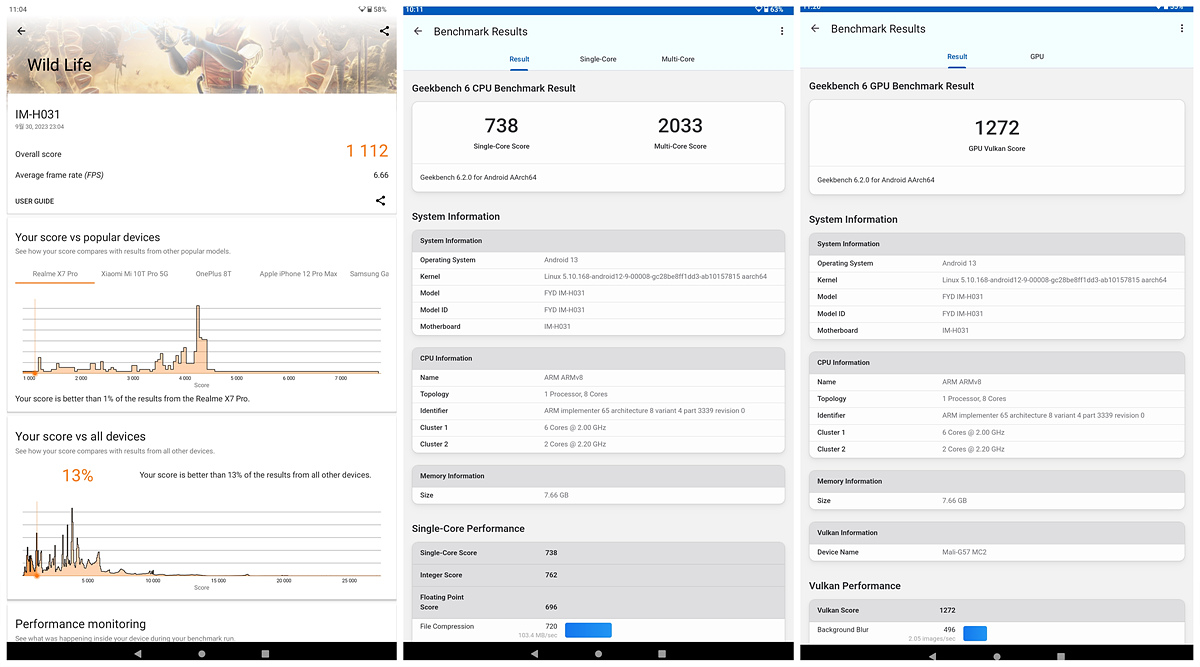
Task: Select the Realme X7 Pro comparison tab
Action: click(x=55, y=274)
